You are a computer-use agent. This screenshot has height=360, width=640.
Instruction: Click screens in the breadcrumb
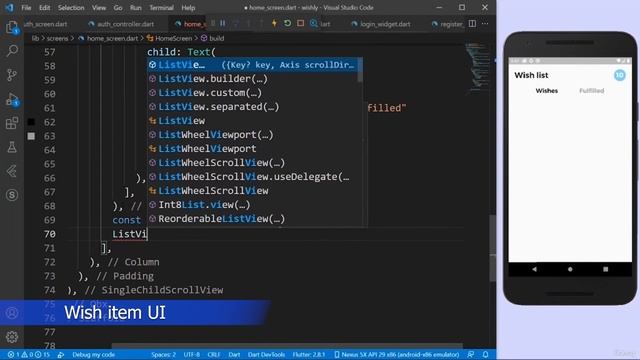[x=57, y=38]
